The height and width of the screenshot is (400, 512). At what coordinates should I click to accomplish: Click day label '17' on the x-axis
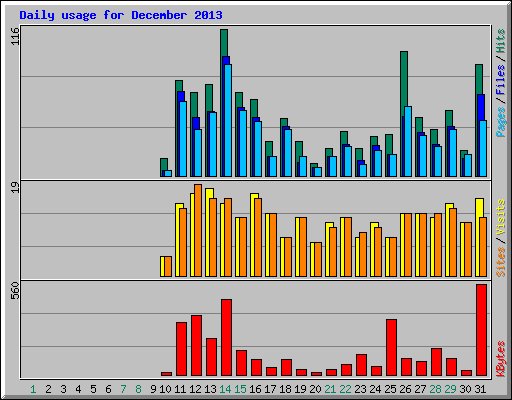pos(270,389)
